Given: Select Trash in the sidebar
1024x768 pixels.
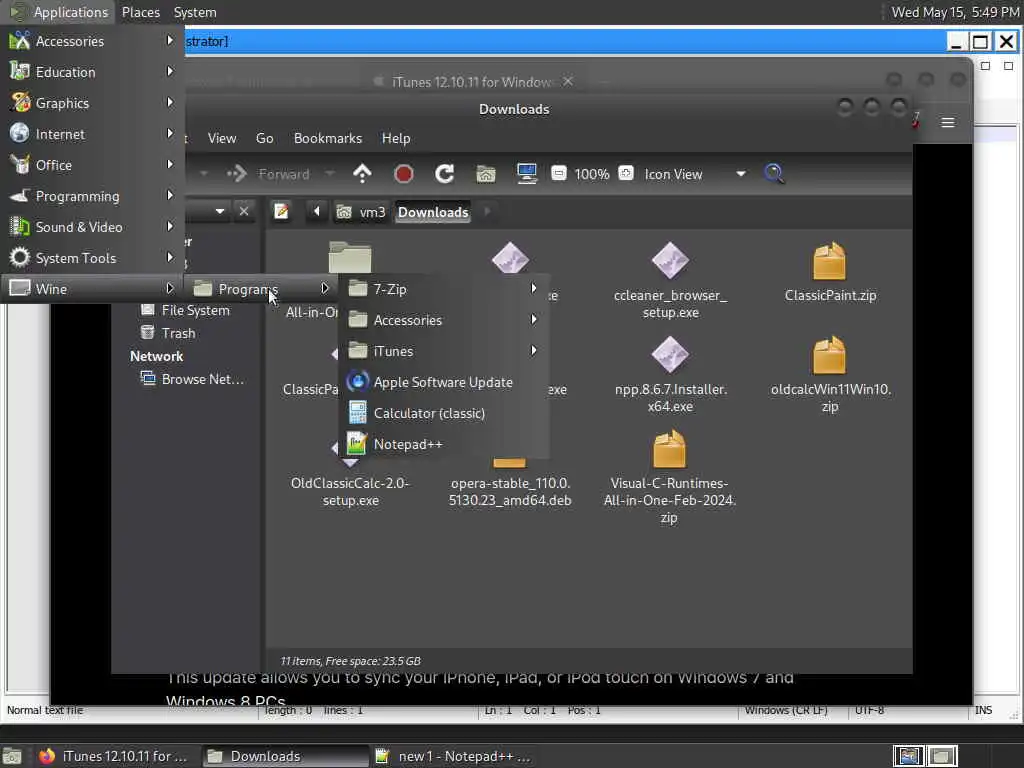Looking at the screenshot, I should click(x=168, y=333).
